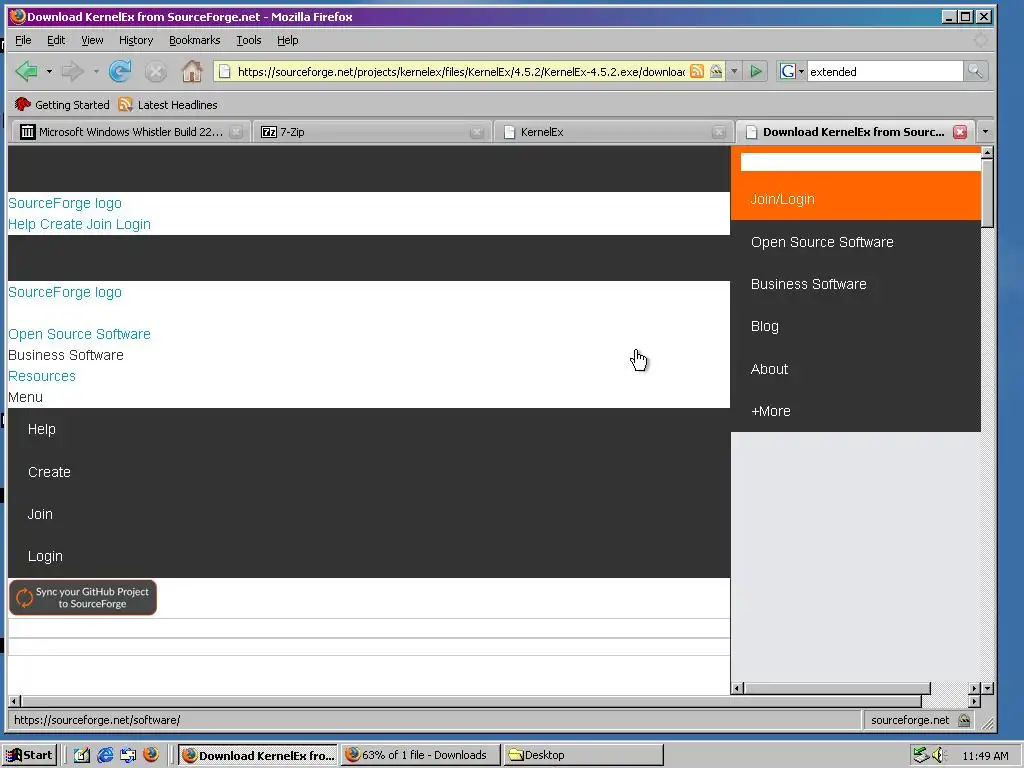Open the list all tabs dropdown

(985, 132)
